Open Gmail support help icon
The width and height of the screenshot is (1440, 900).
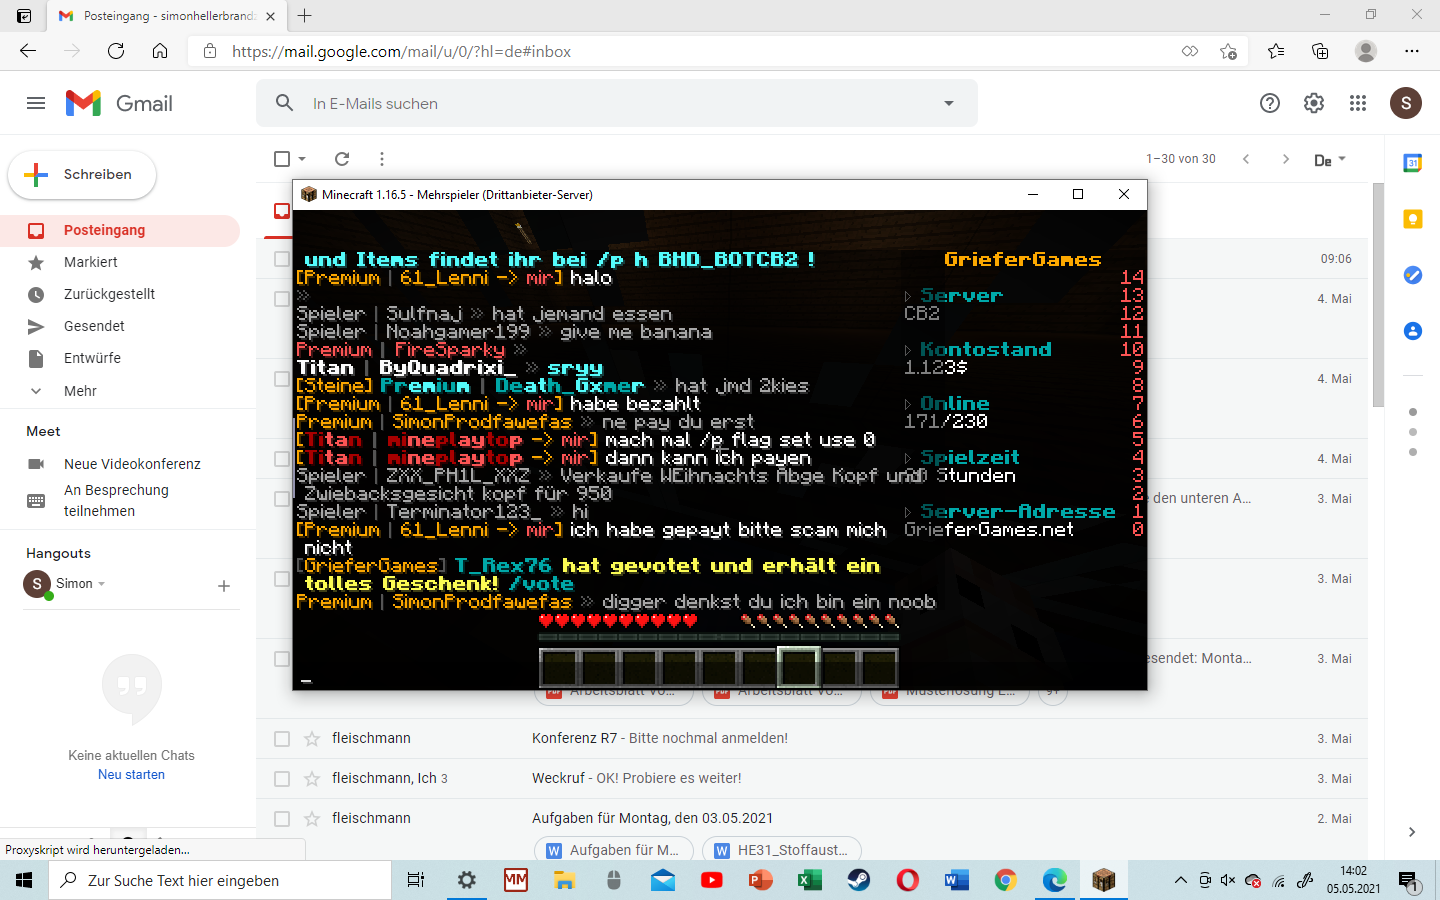(x=1270, y=103)
